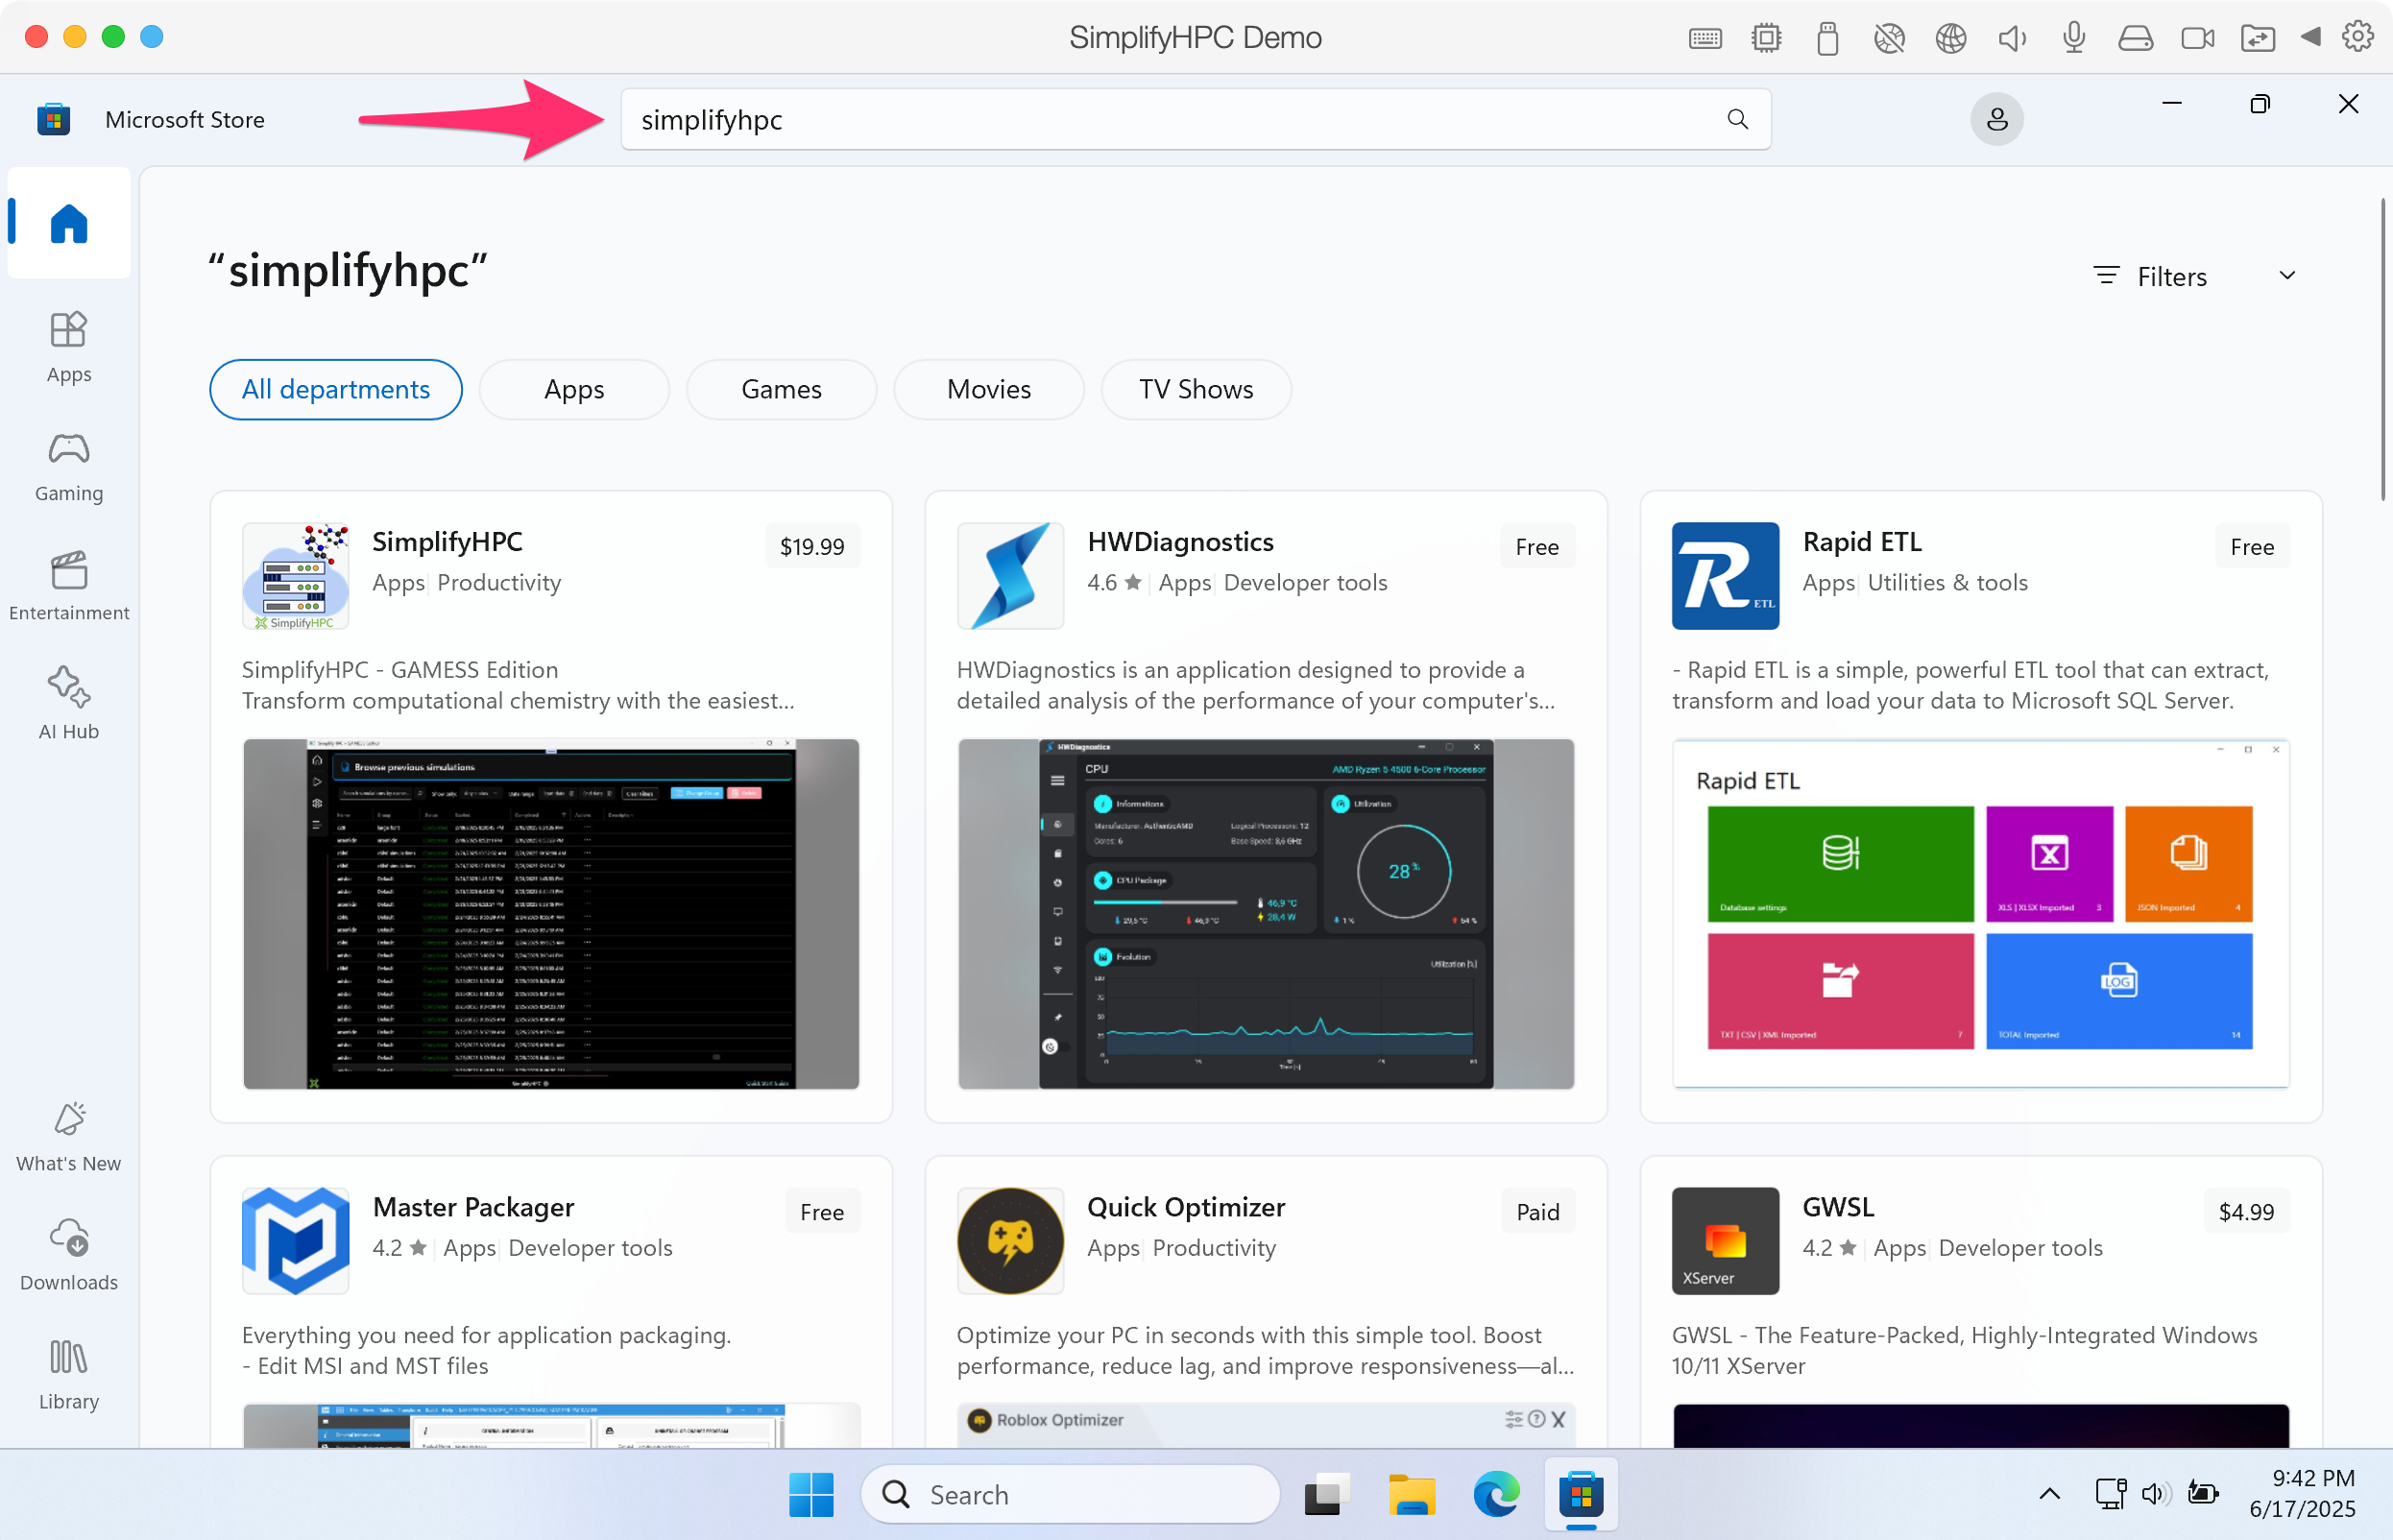
Task: Open AI Hub from sidebar
Action: click(x=68, y=703)
